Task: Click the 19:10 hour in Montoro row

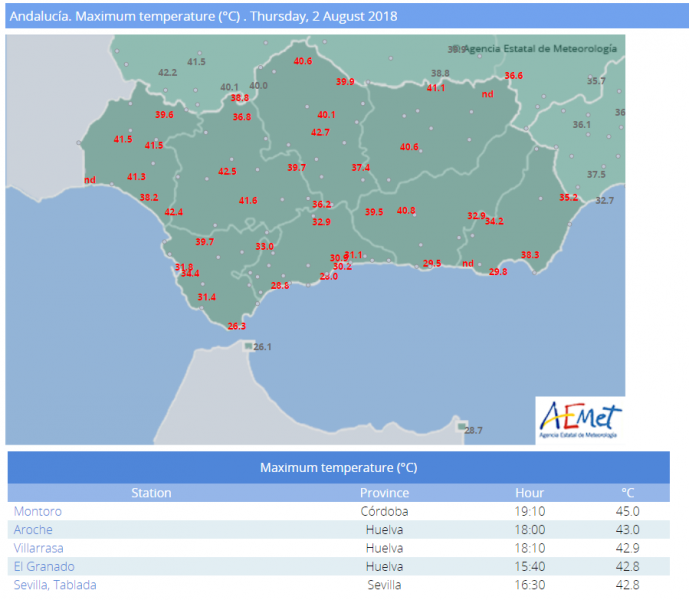Action: click(530, 511)
